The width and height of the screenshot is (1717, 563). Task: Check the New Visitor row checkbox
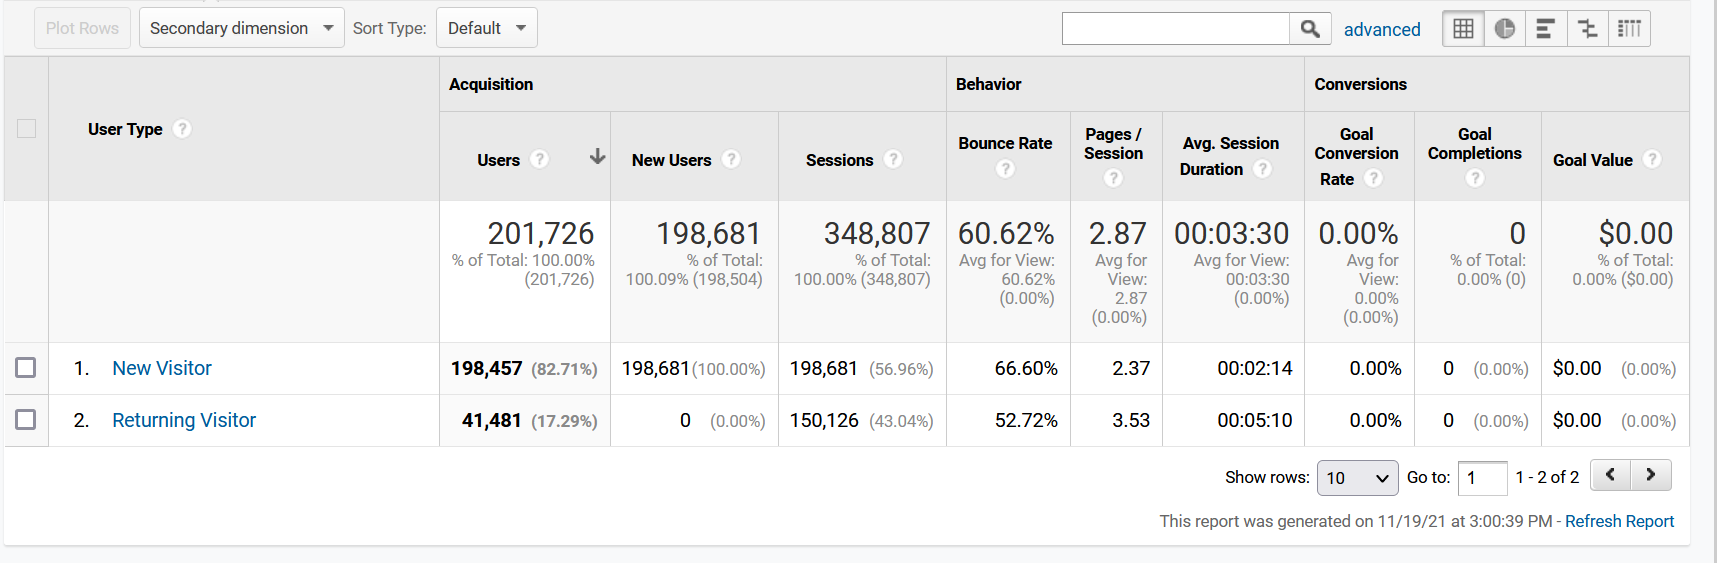[x=26, y=368]
